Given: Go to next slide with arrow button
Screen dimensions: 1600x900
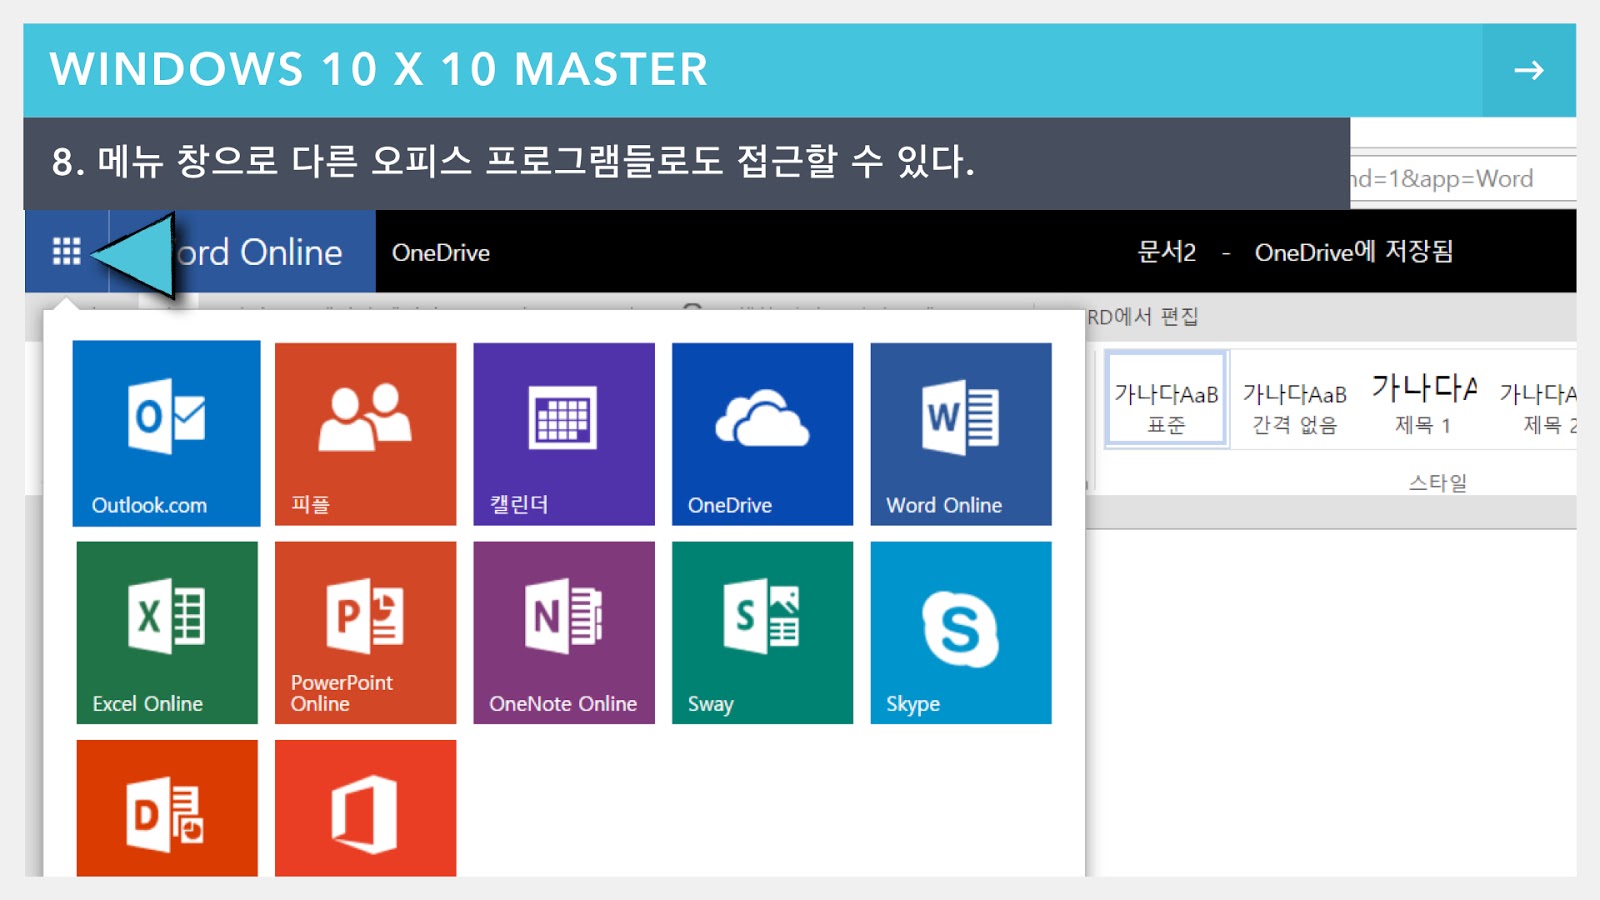Looking at the screenshot, I should point(1529,70).
